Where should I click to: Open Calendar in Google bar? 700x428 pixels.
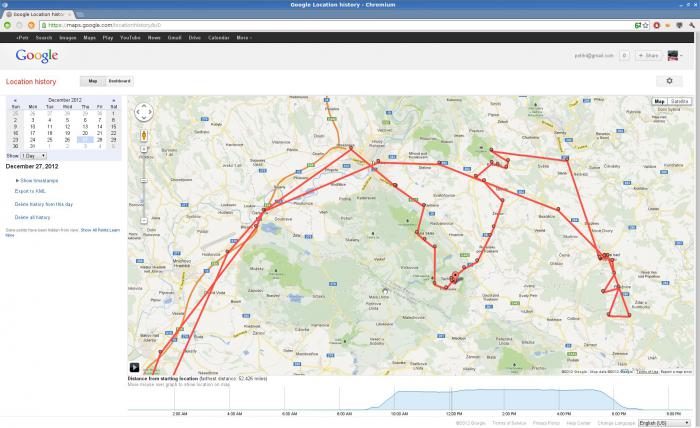point(219,38)
